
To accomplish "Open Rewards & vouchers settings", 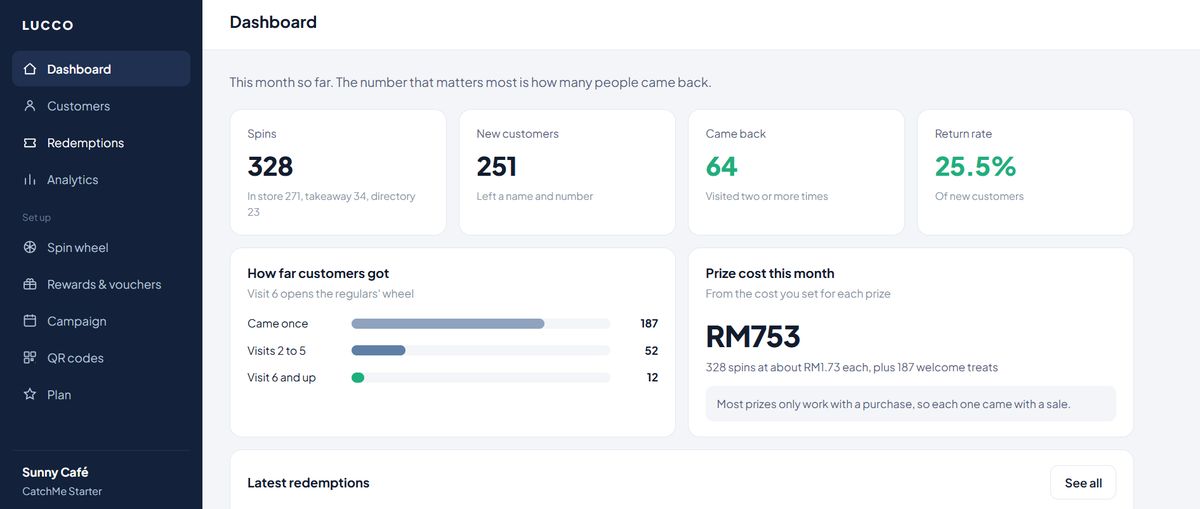I will coord(101,285).
